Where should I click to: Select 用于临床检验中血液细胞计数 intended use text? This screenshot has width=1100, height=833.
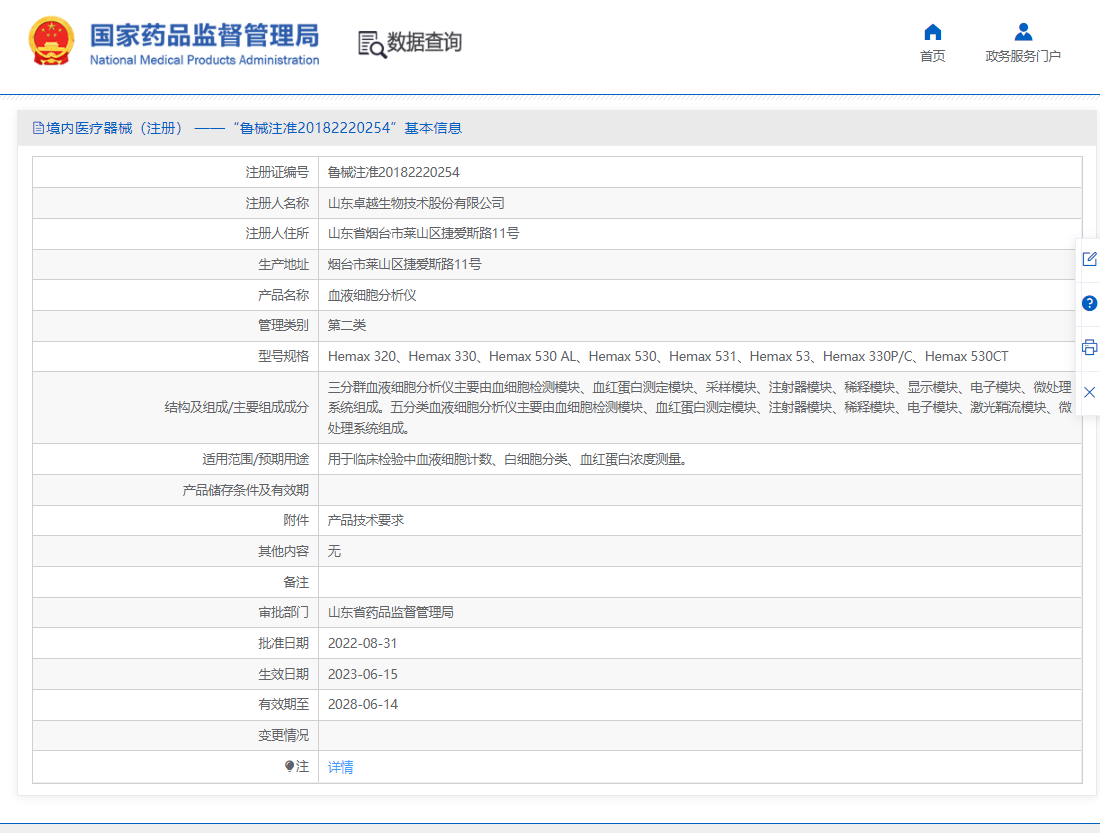[x=507, y=459]
